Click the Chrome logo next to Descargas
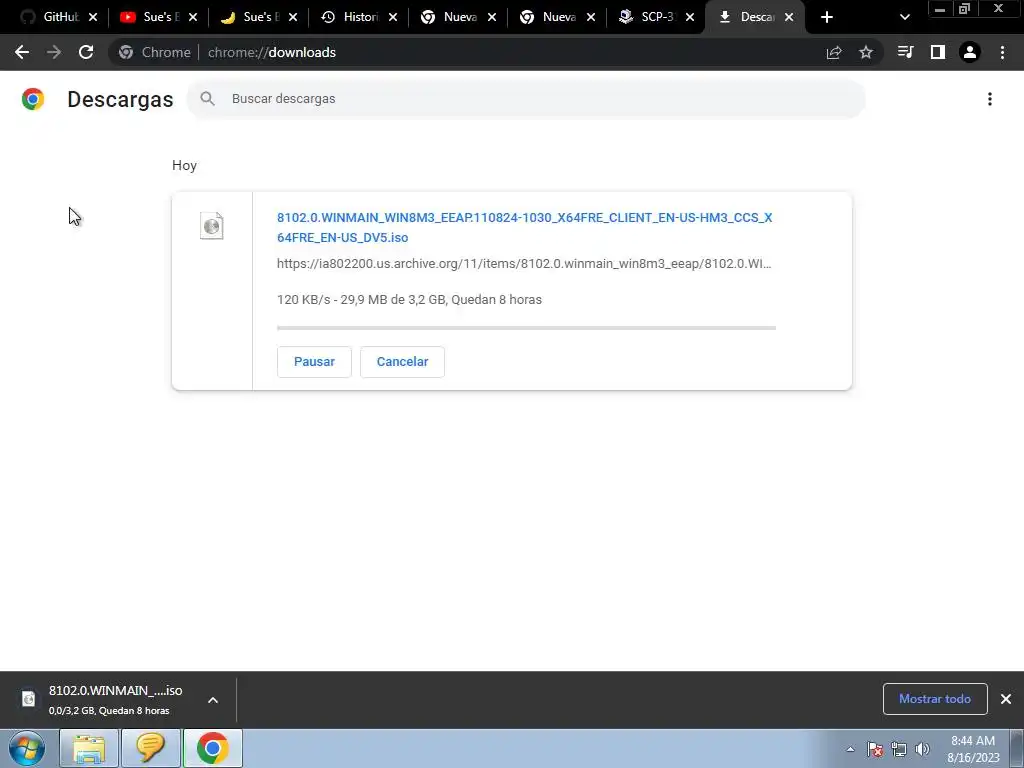 33,99
